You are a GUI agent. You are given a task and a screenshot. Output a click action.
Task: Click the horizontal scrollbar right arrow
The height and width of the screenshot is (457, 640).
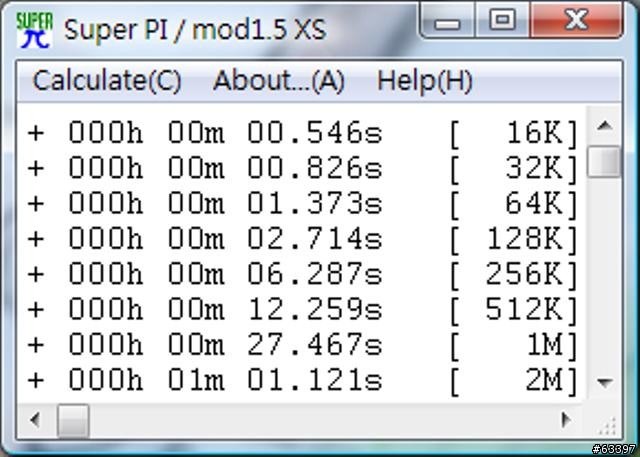click(x=566, y=420)
